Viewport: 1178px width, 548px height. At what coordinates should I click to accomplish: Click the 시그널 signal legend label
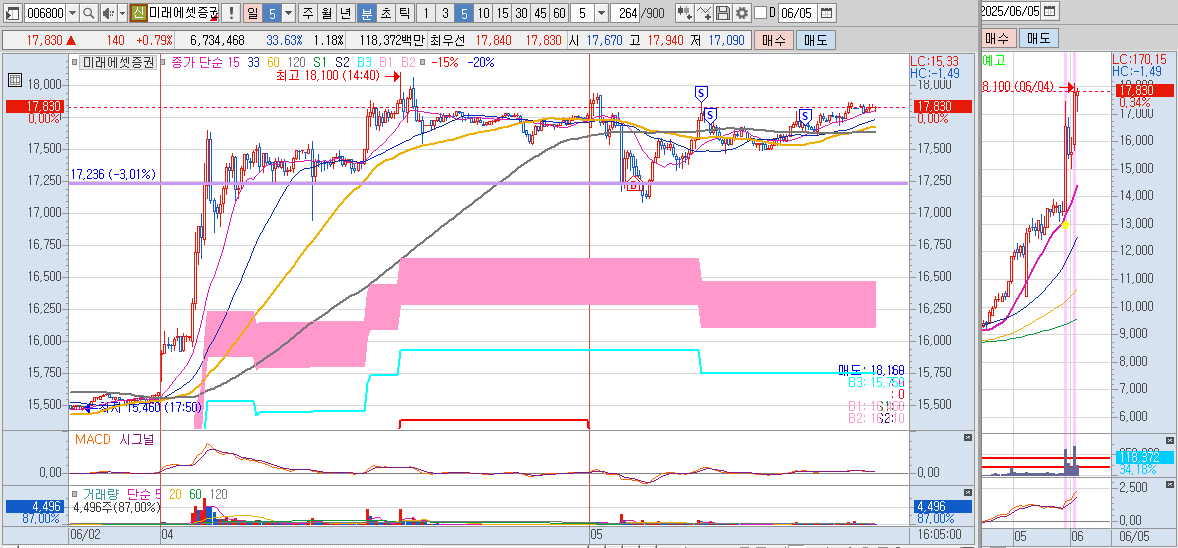pos(135,439)
